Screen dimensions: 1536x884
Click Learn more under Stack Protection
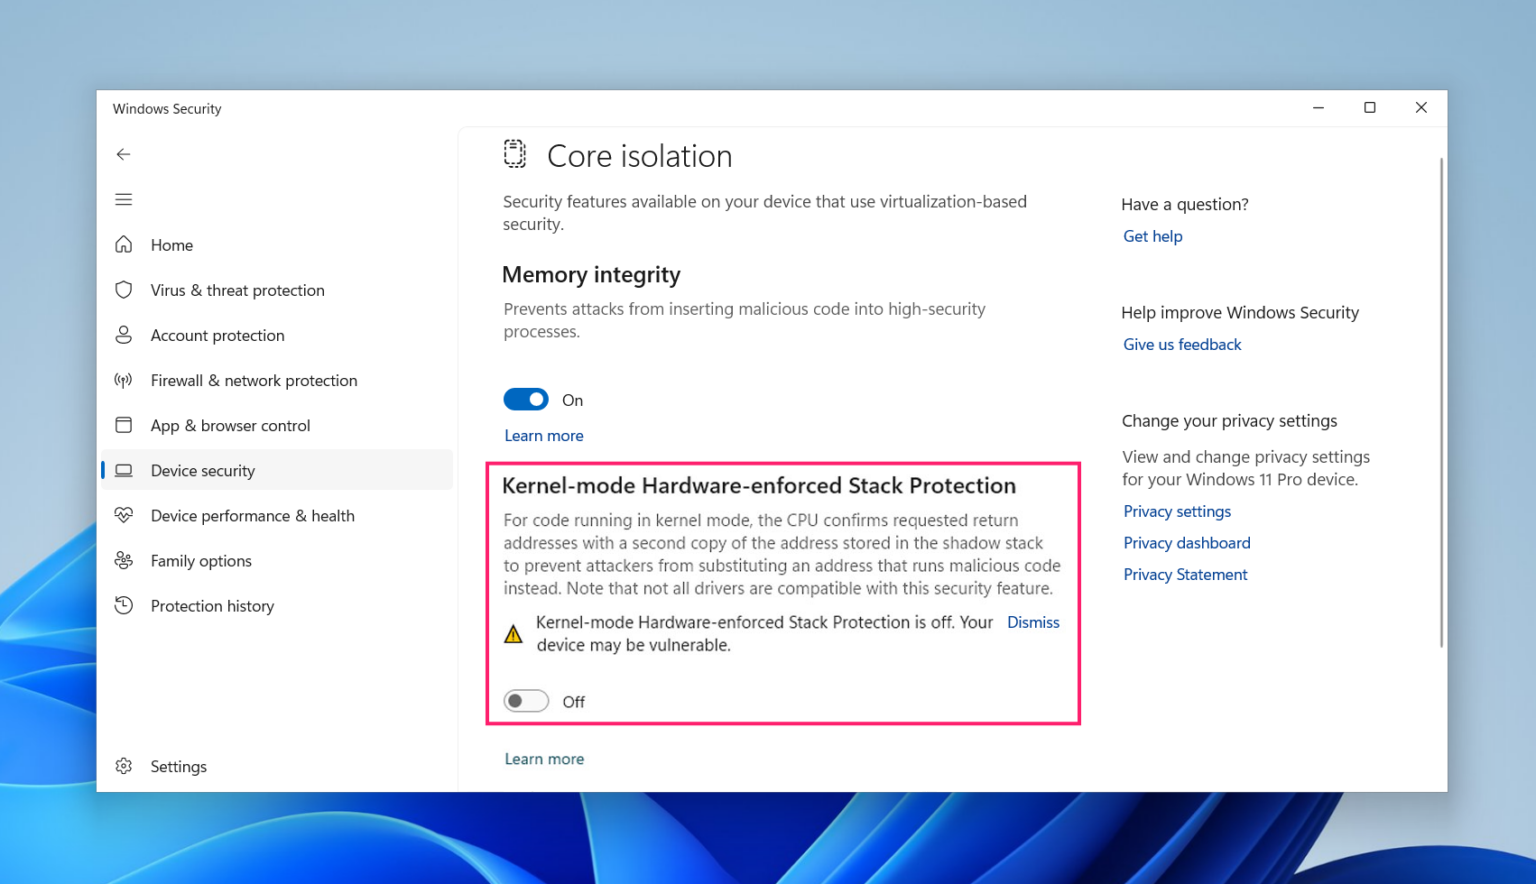544,759
